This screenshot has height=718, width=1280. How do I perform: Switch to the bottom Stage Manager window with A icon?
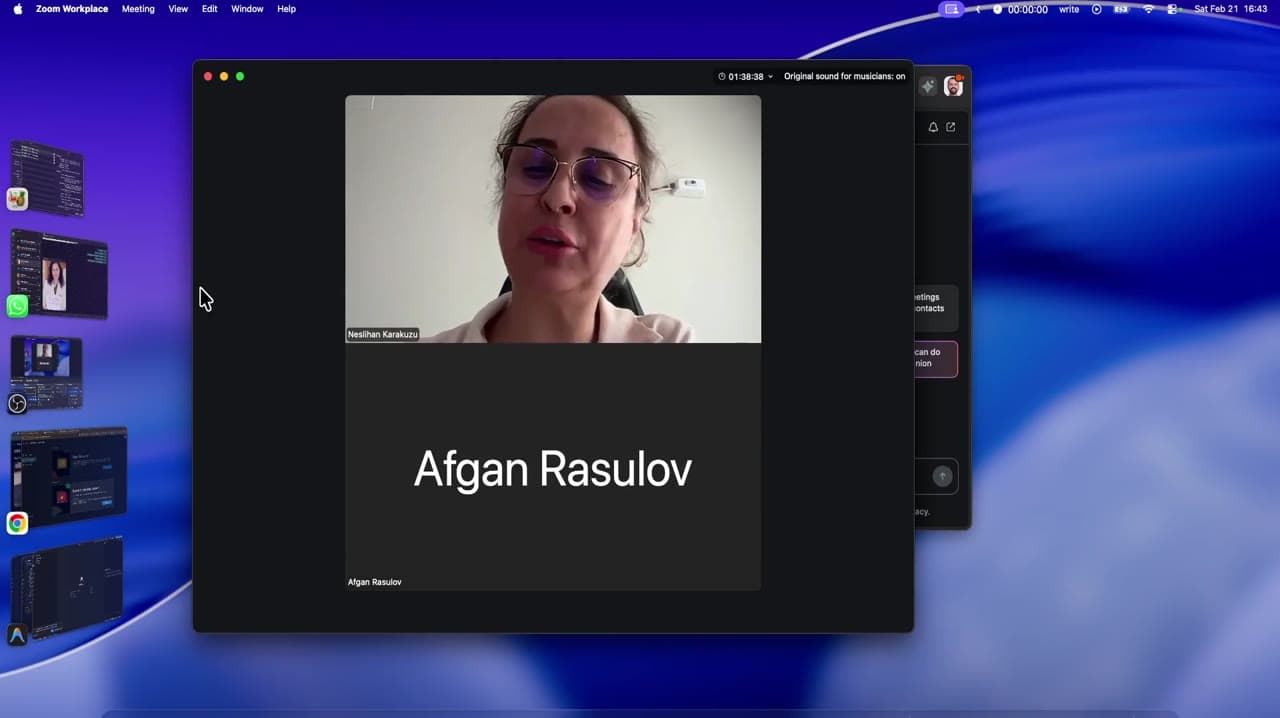pyautogui.click(x=67, y=588)
